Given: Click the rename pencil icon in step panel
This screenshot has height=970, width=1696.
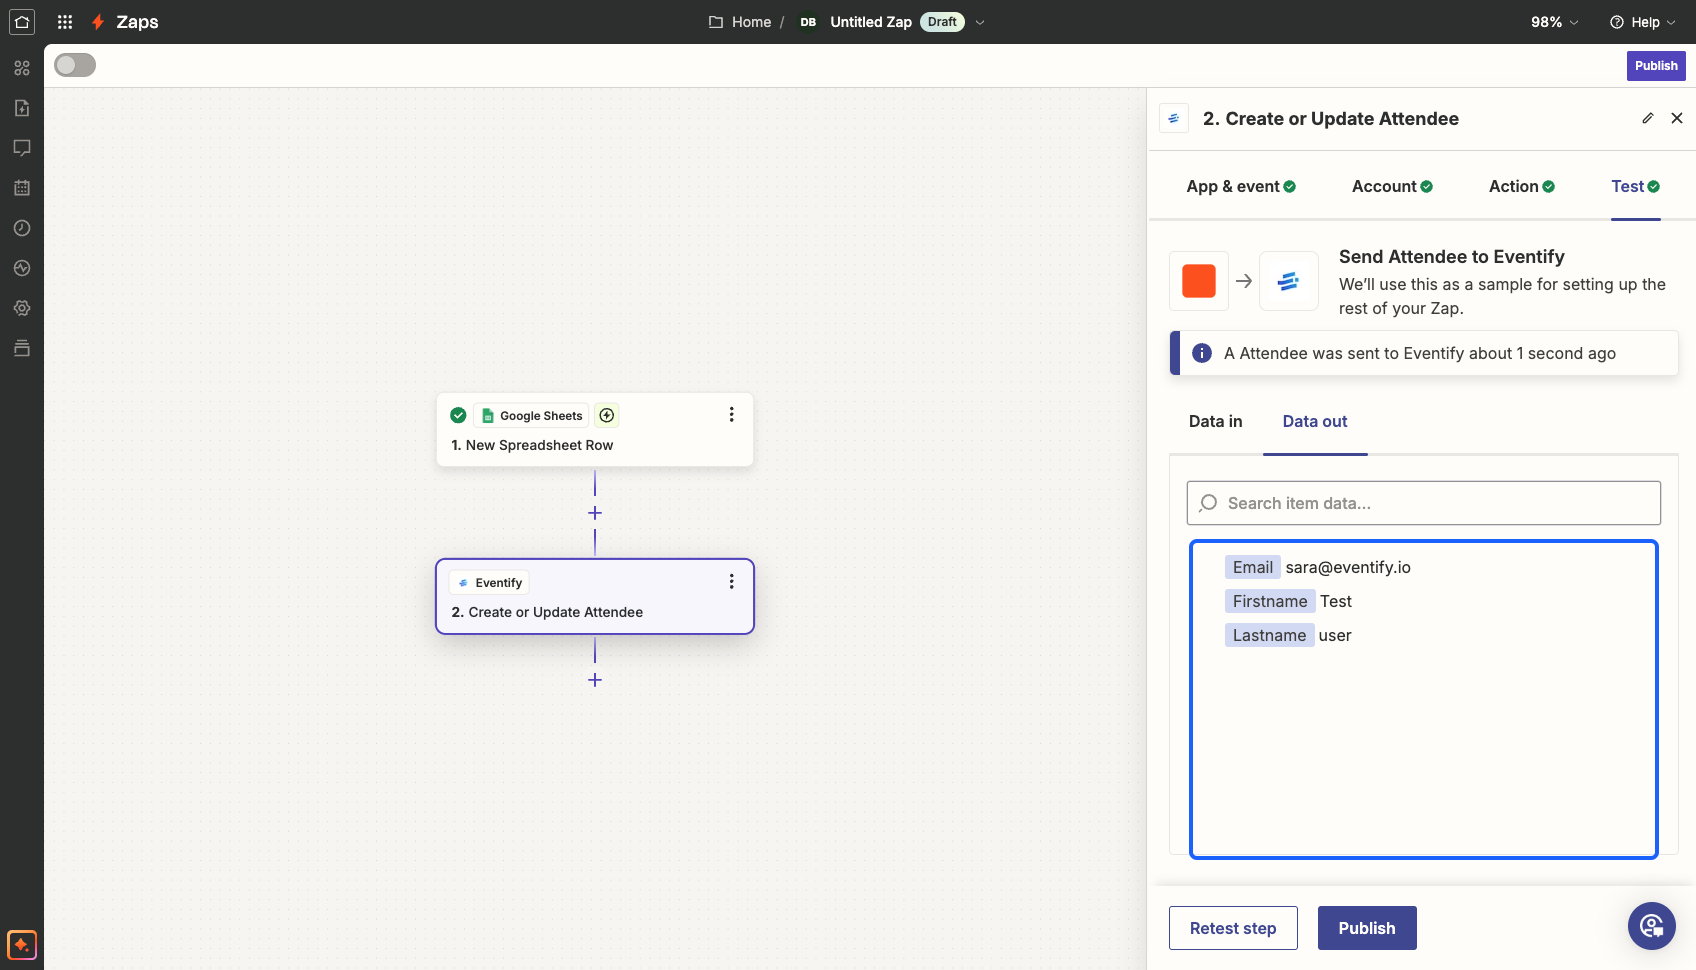Looking at the screenshot, I should (x=1648, y=118).
